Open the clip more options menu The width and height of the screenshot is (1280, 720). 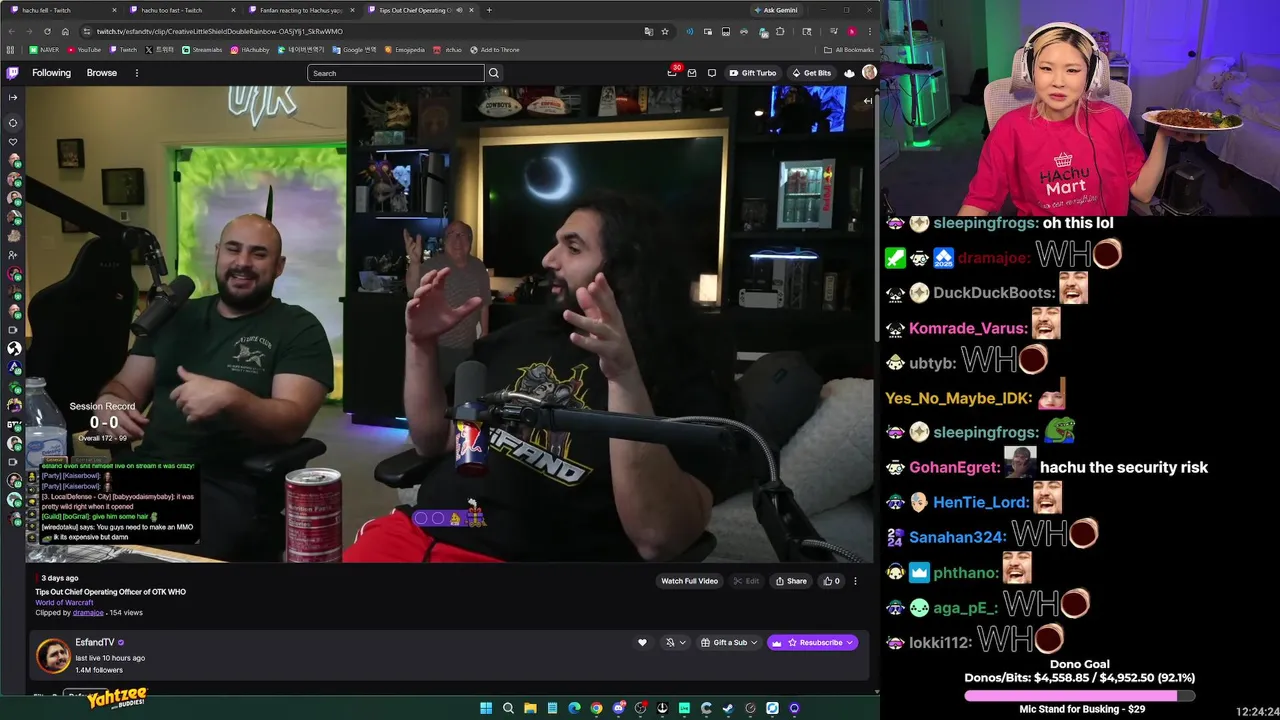coord(855,581)
